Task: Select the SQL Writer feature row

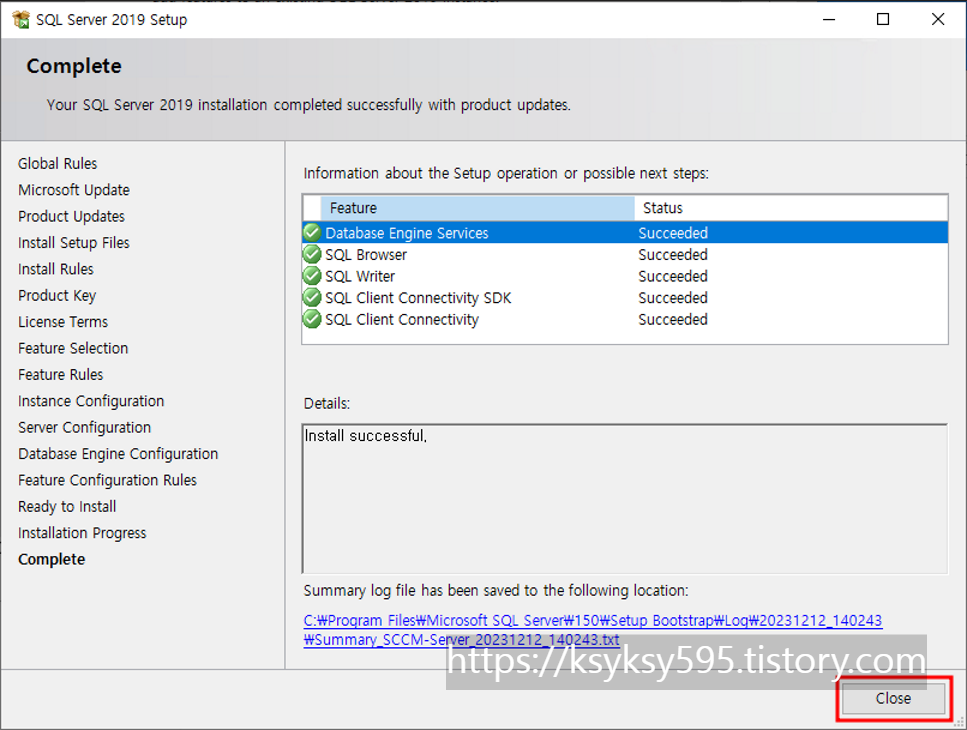Action: click(625, 276)
